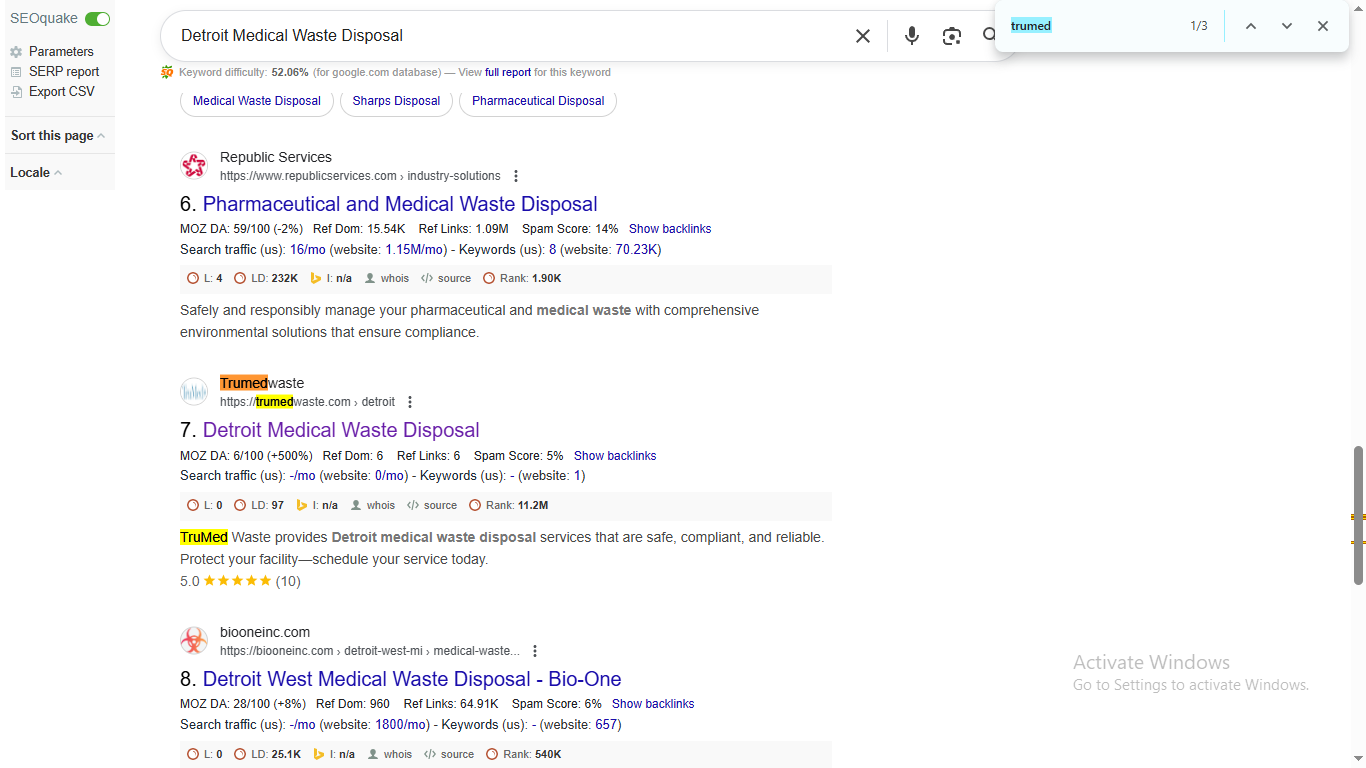Expand the Sort this page section
The image size is (1366, 768).
[x=57, y=136]
